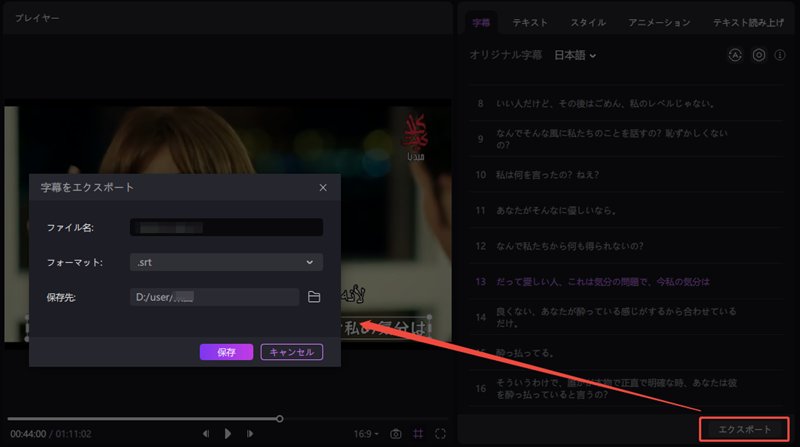Select subtitle line 16
The width and height of the screenshot is (800, 447).
tap(627, 388)
